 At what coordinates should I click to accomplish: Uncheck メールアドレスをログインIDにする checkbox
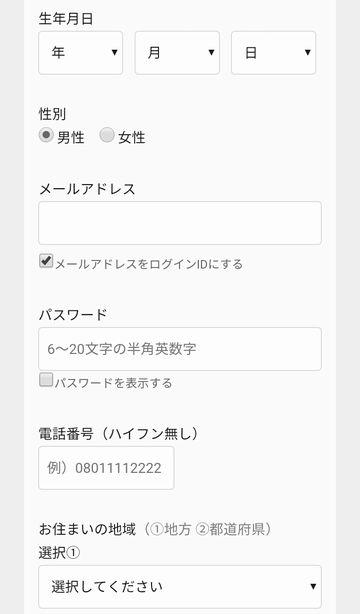[x=46, y=261]
